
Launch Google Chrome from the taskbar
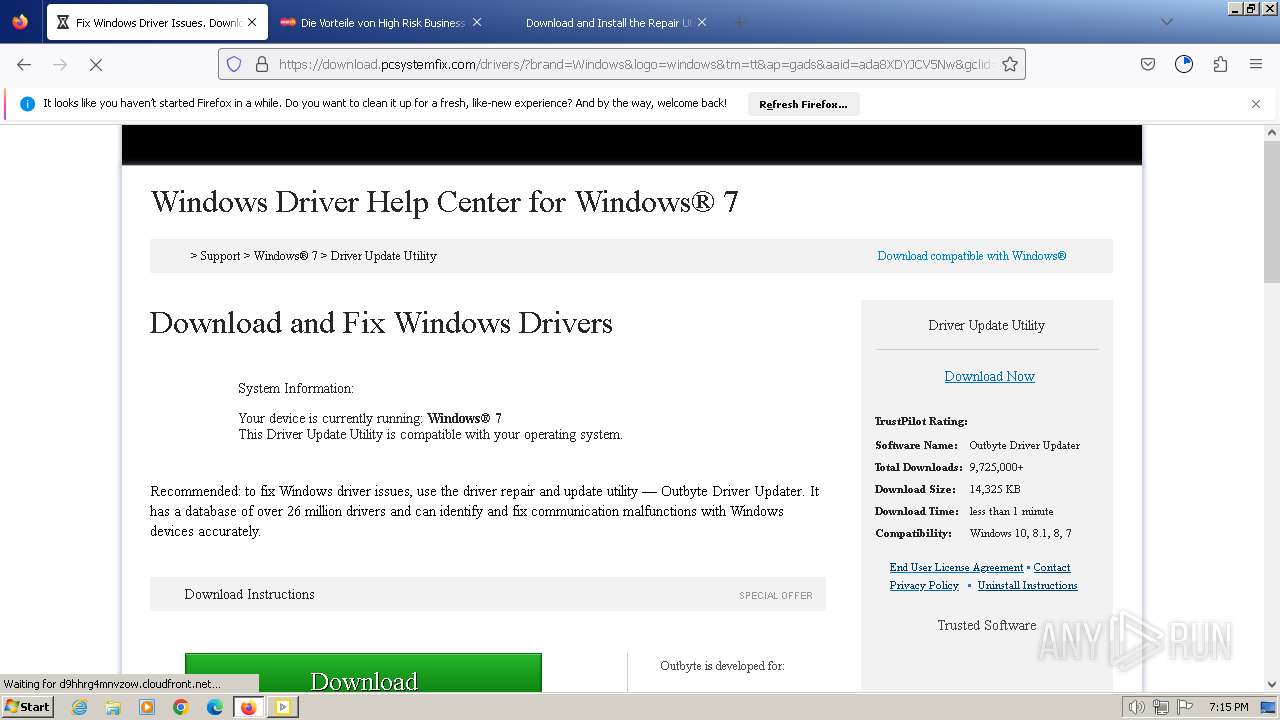[181, 707]
